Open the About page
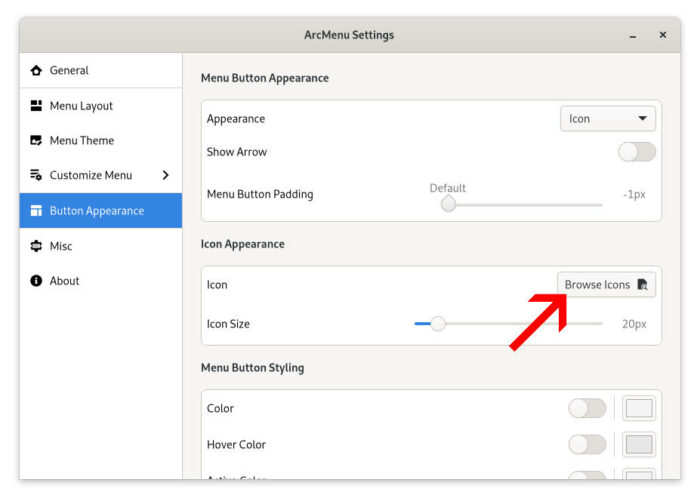 pos(101,281)
